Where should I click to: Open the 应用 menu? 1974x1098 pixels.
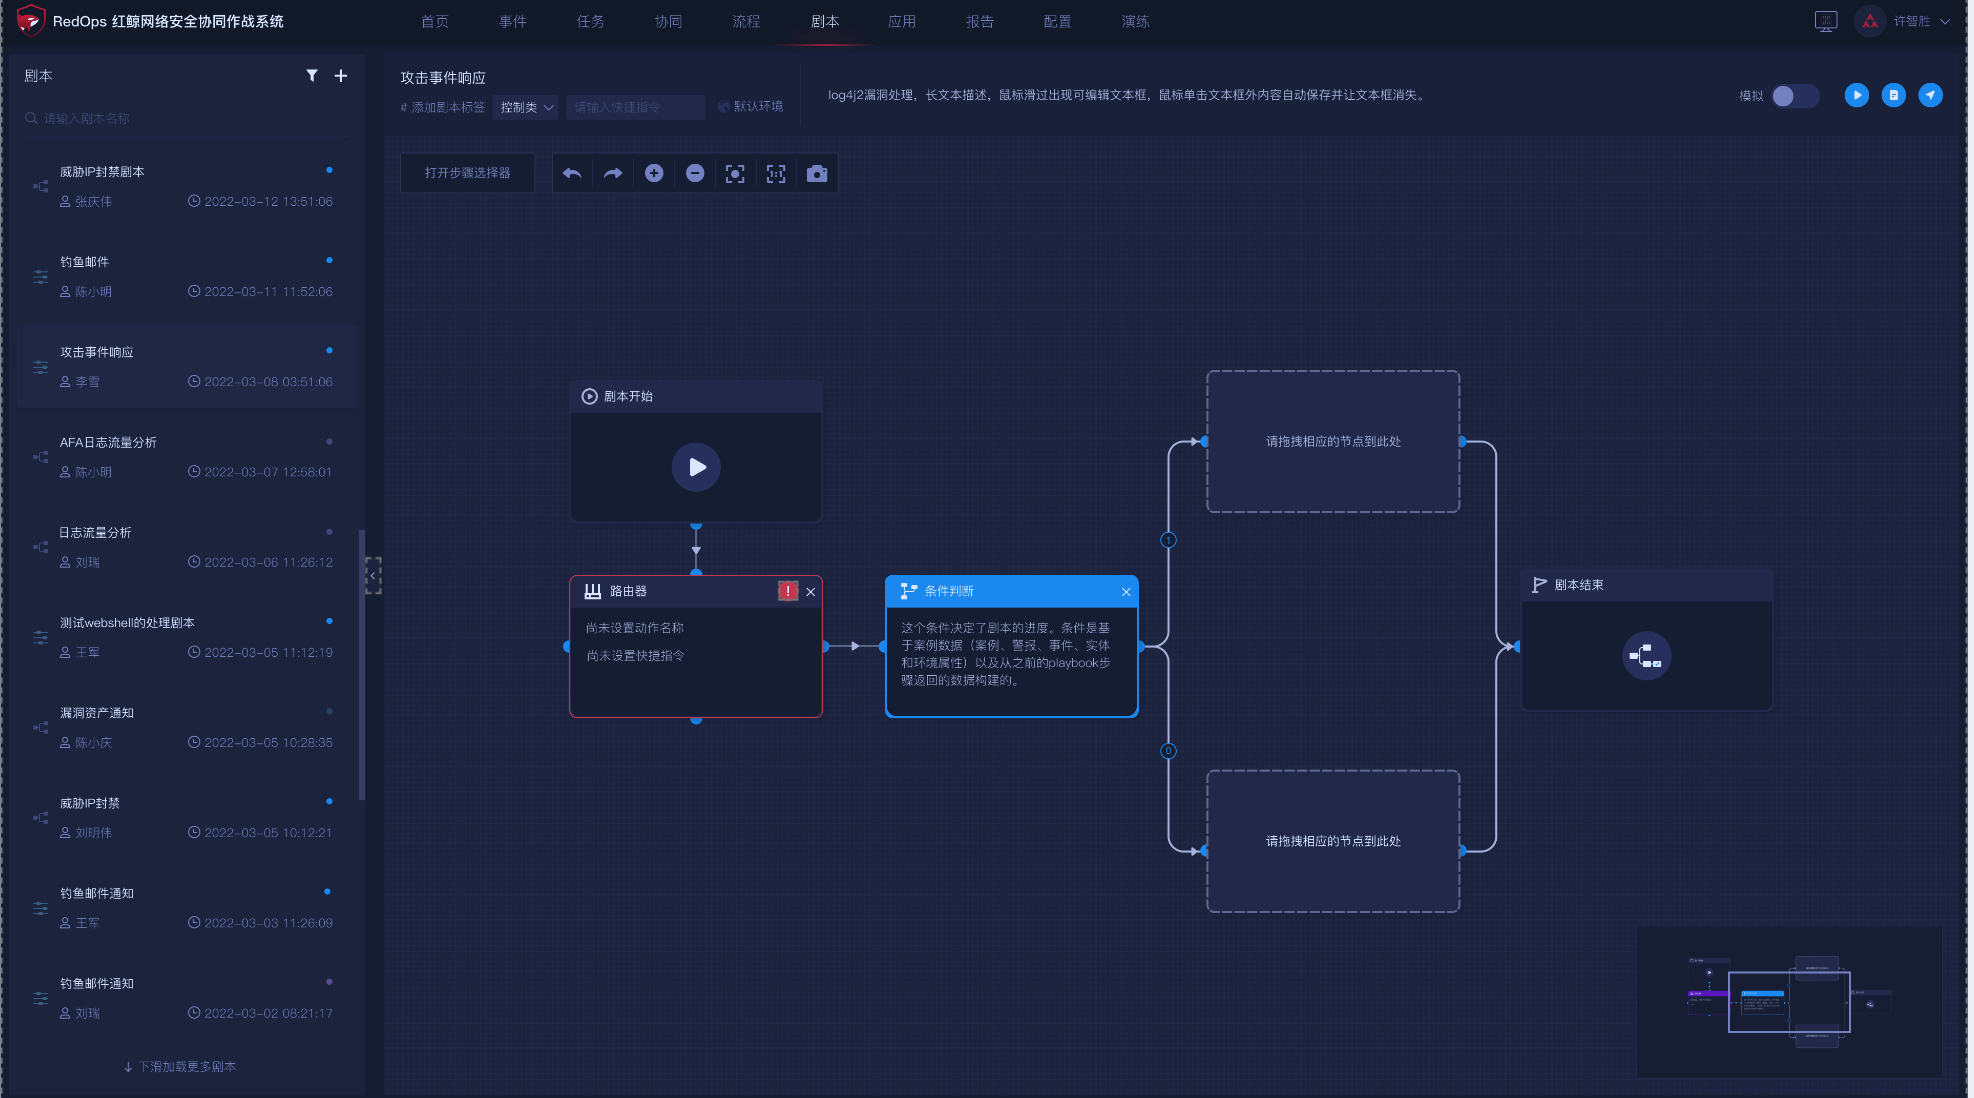(x=902, y=21)
